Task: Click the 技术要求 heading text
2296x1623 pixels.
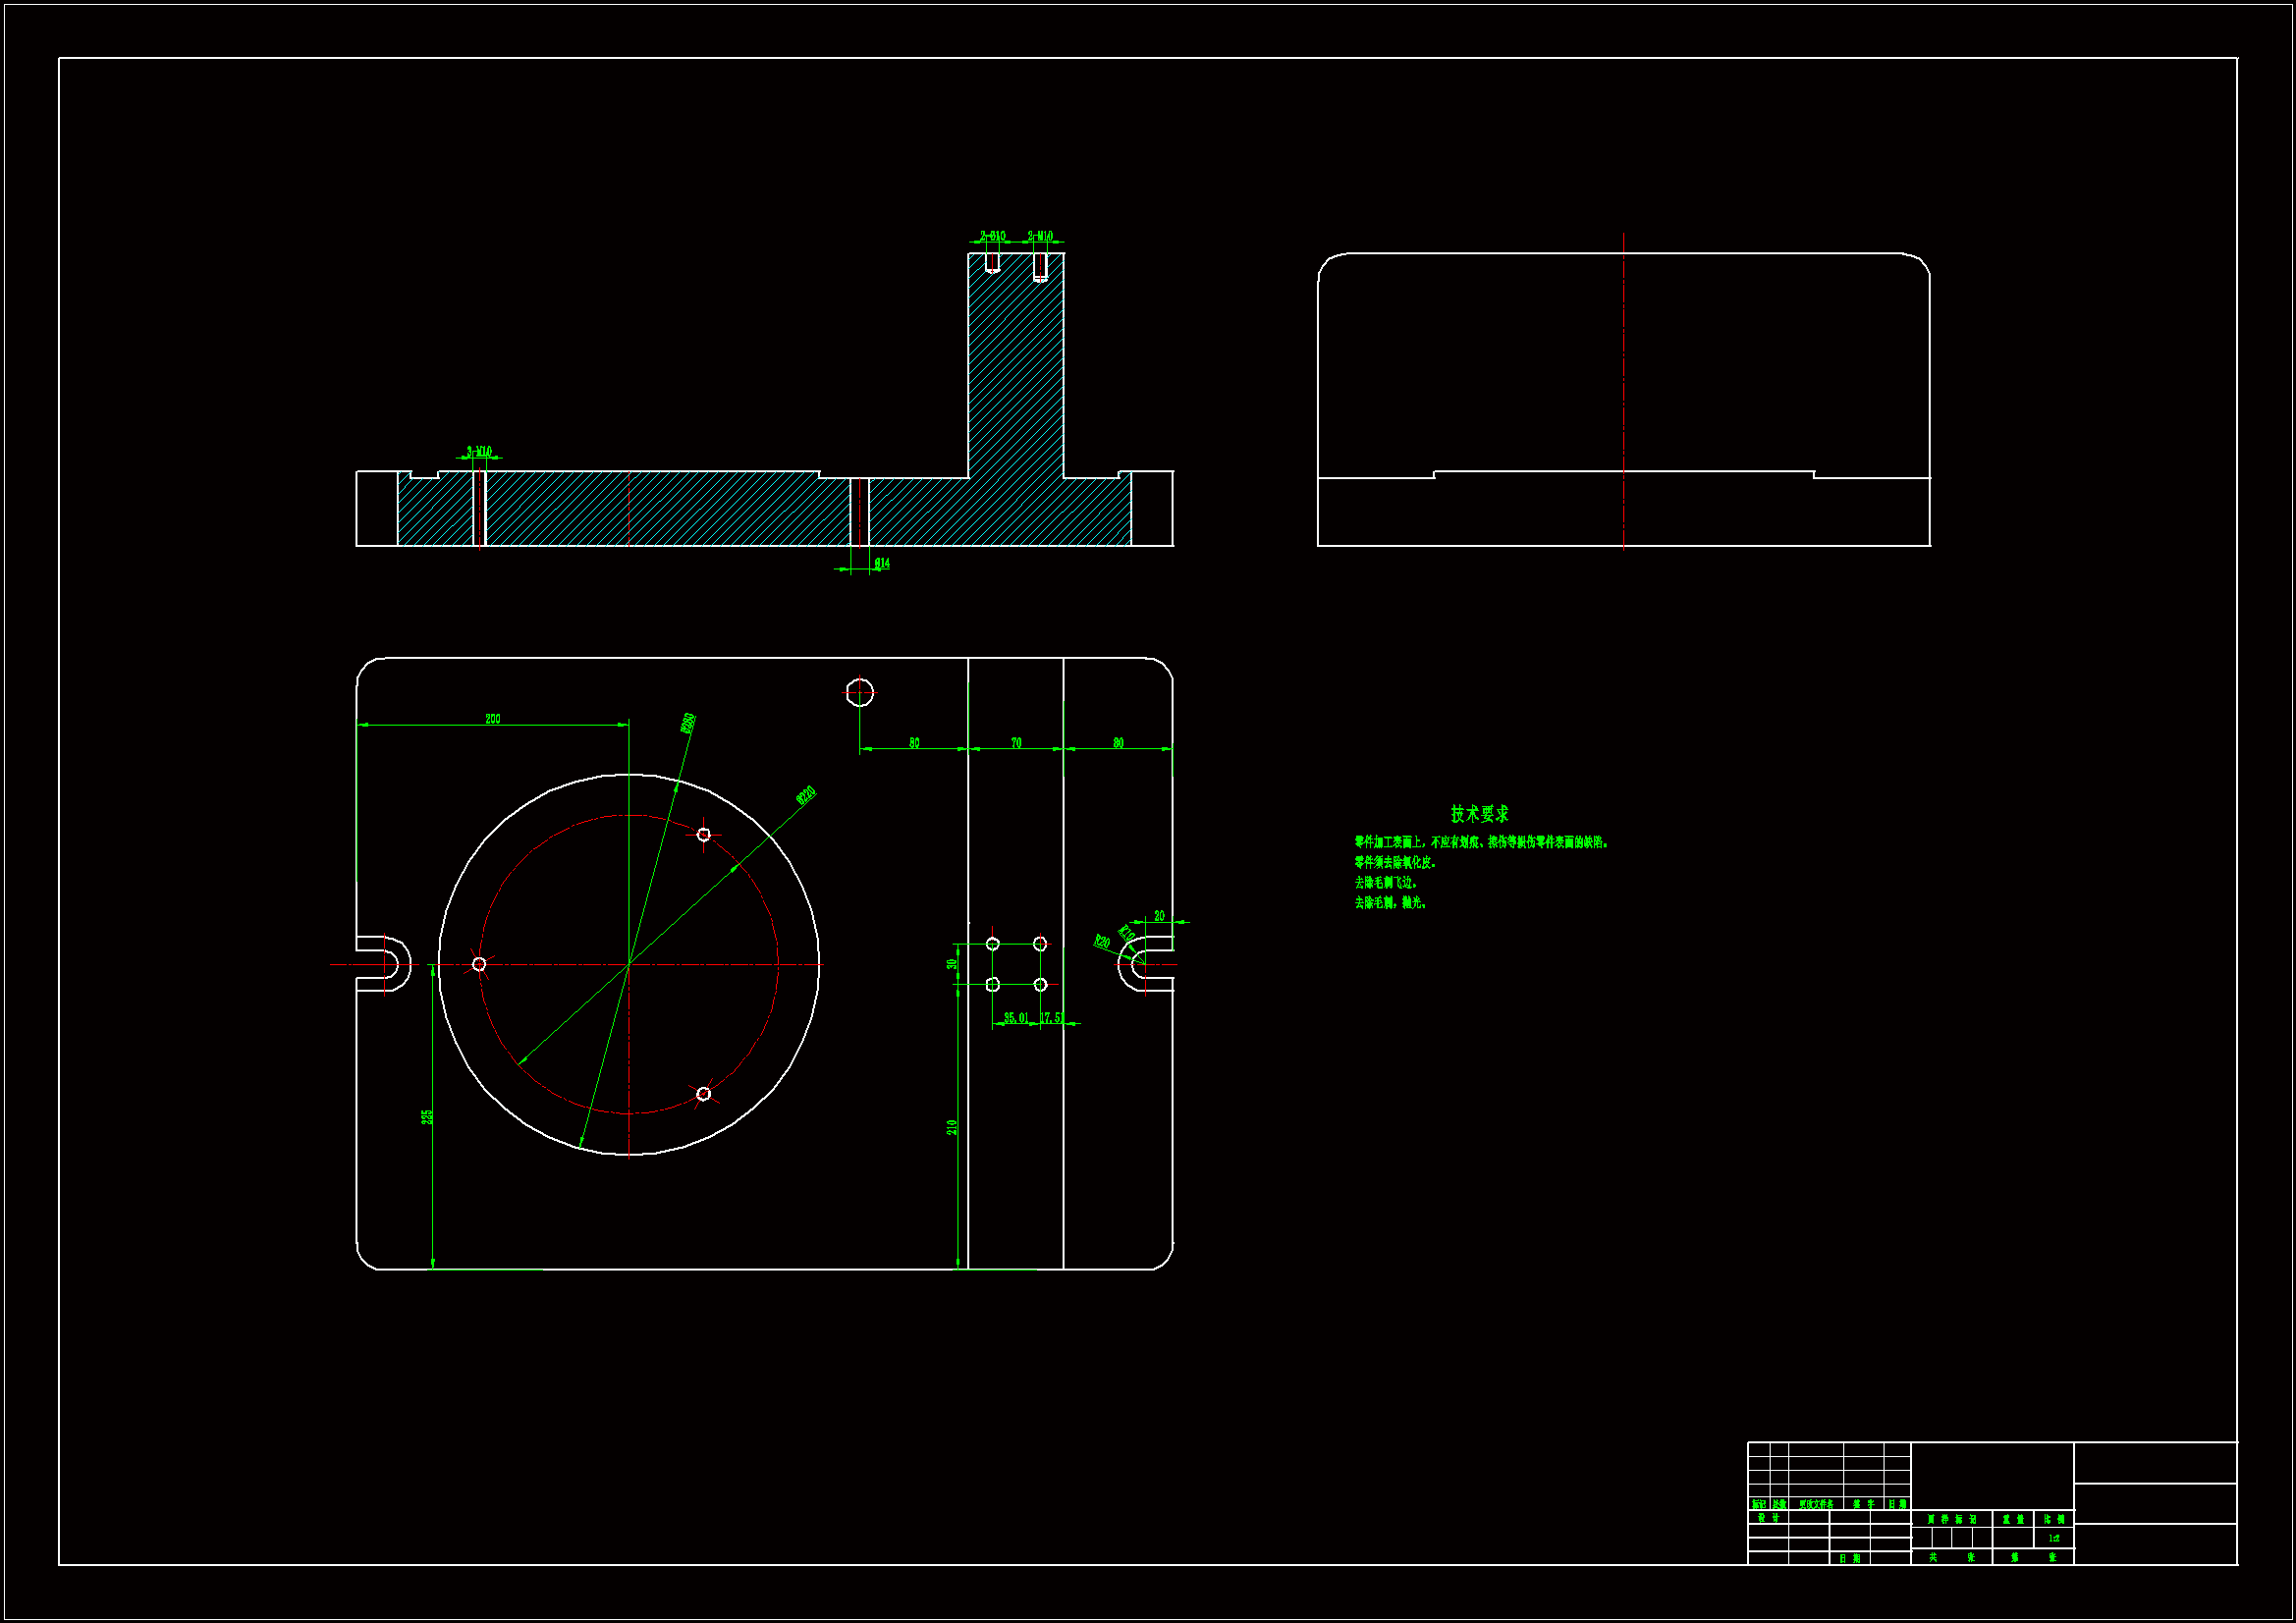Action: click(1479, 814)
